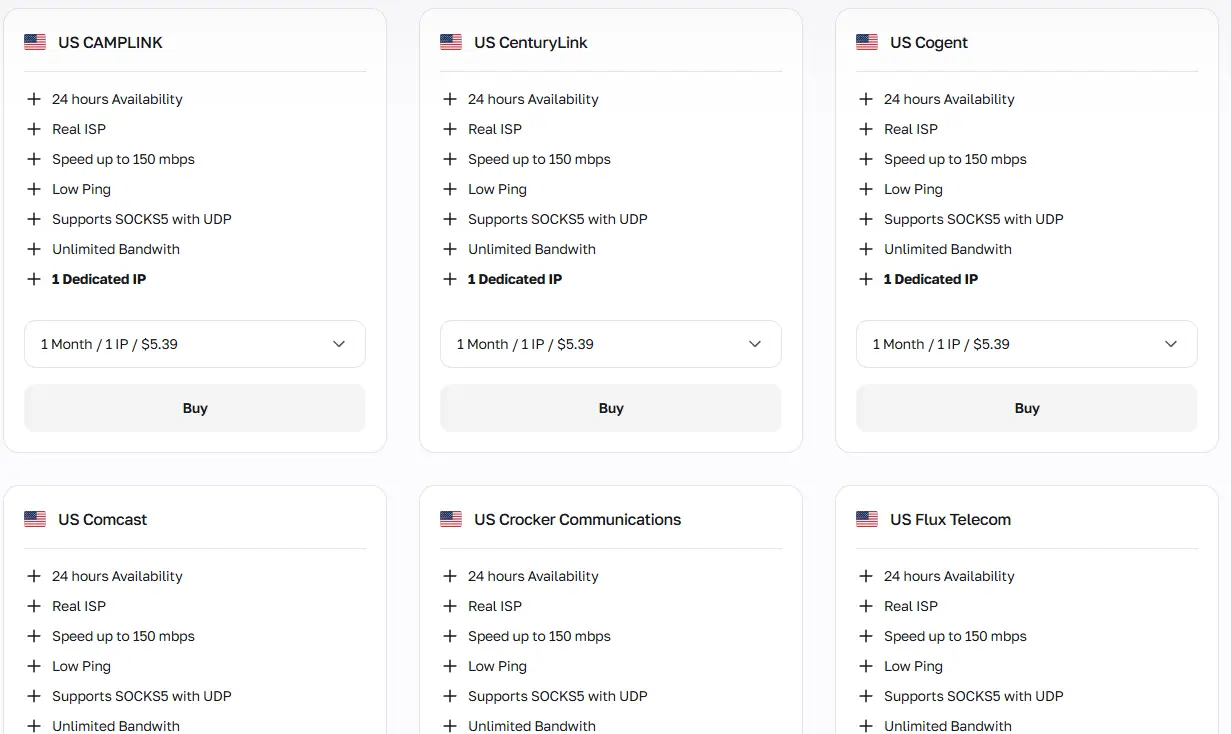Select the US Comcast card title
The image size is (1231, 734).
[x=103, y=519]
